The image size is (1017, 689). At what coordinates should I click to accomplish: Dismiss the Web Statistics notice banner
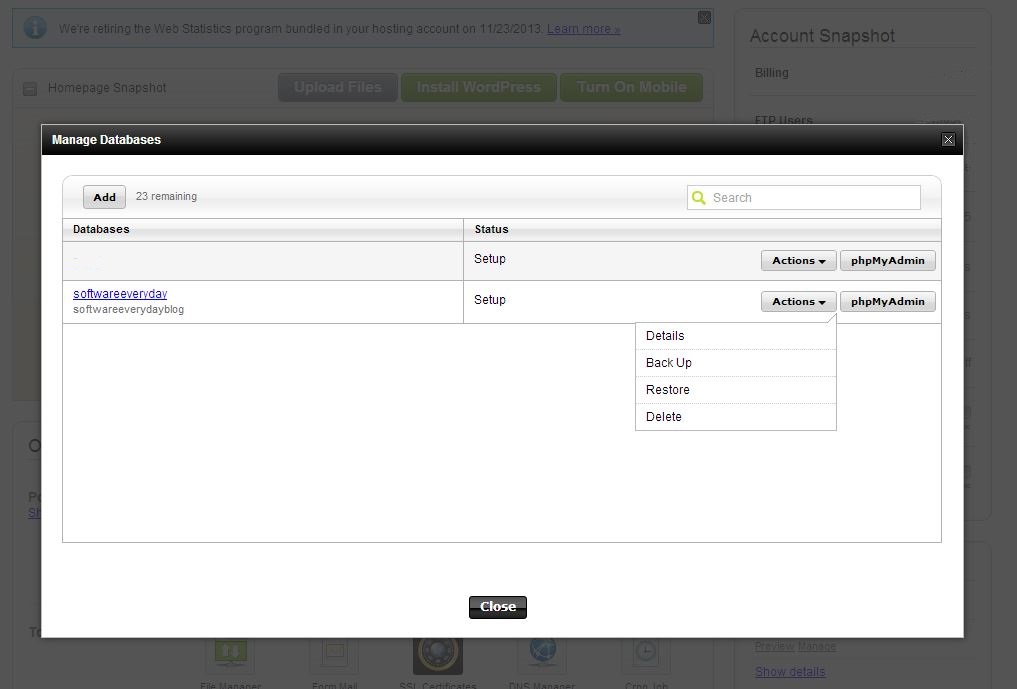(704, 17)
